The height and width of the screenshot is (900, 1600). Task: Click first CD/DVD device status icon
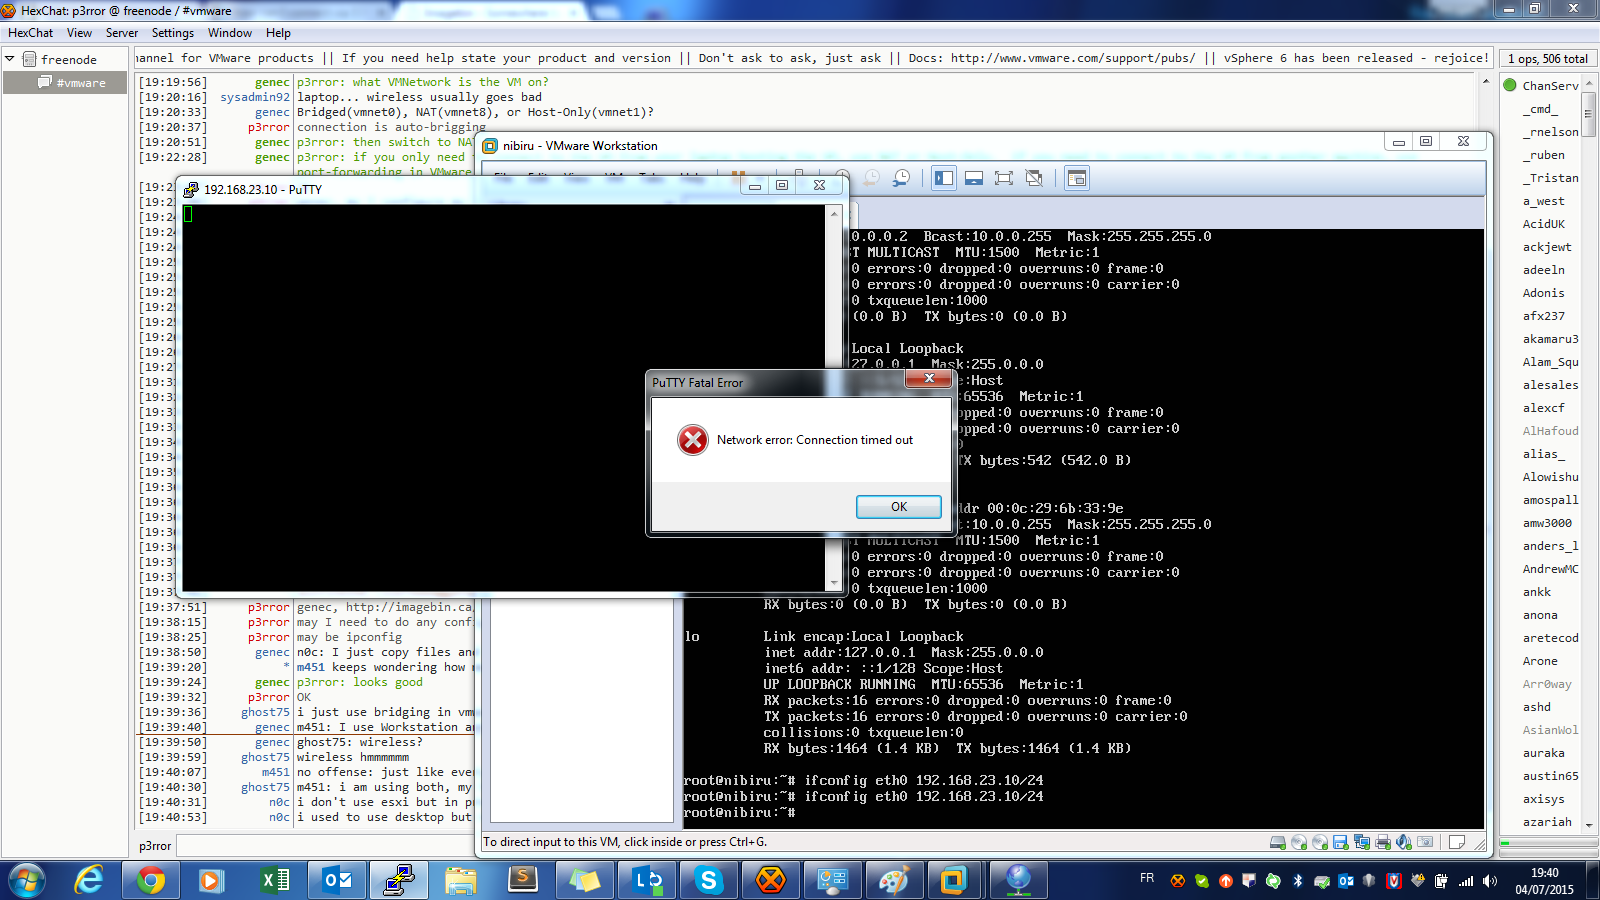1299,842
